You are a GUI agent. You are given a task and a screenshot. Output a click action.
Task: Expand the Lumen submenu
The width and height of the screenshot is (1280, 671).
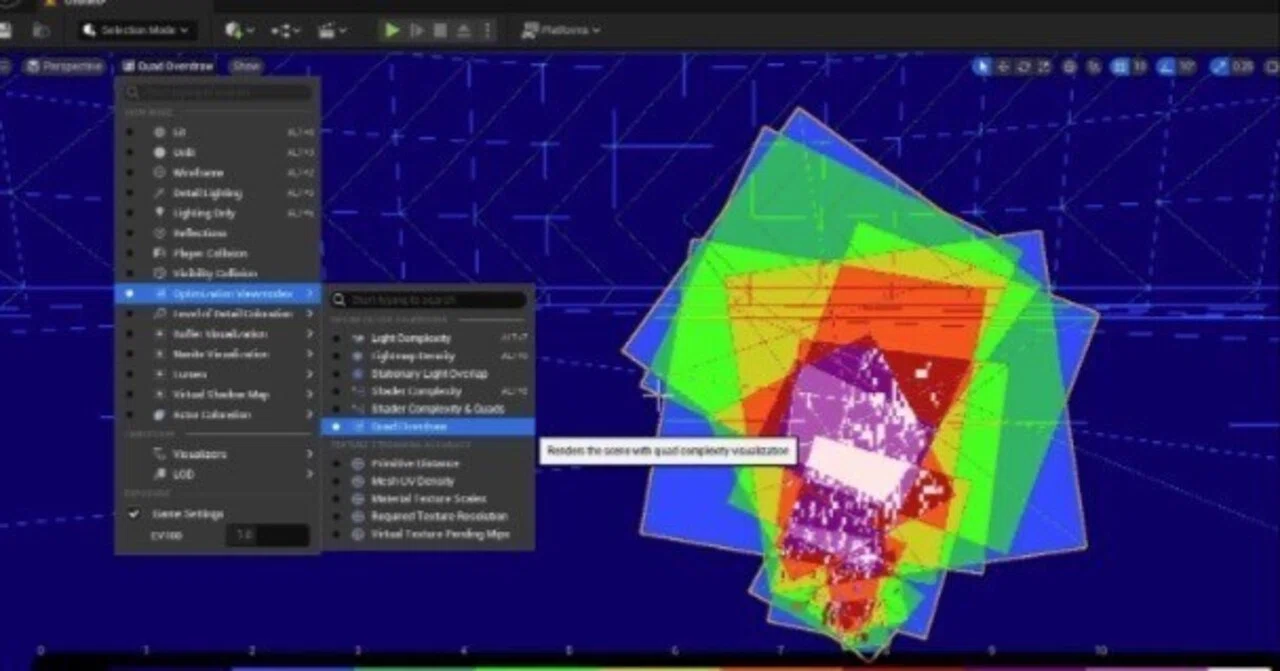point(217,374)
